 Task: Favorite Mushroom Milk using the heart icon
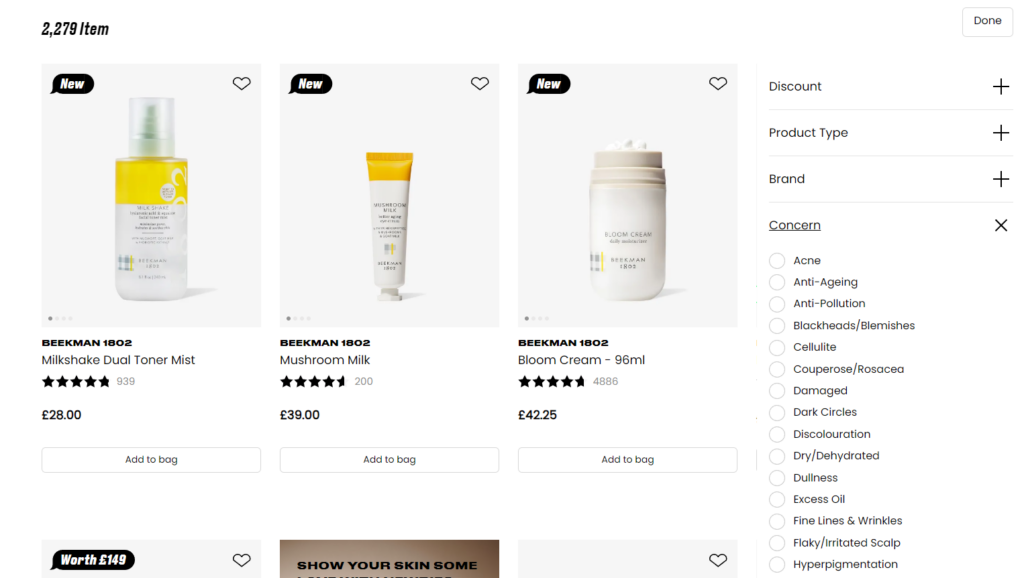pyautogui.click(x=479, y=83)
